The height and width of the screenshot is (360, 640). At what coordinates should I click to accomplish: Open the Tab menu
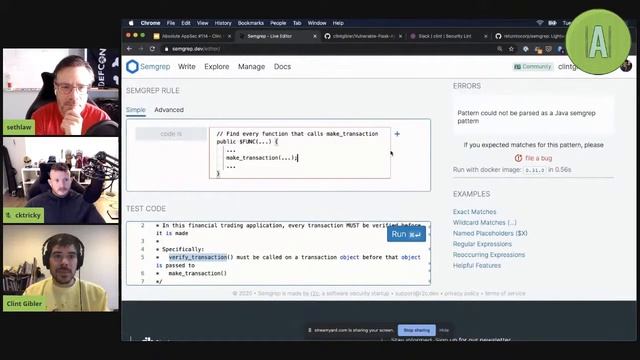click(x=297, y=23)
